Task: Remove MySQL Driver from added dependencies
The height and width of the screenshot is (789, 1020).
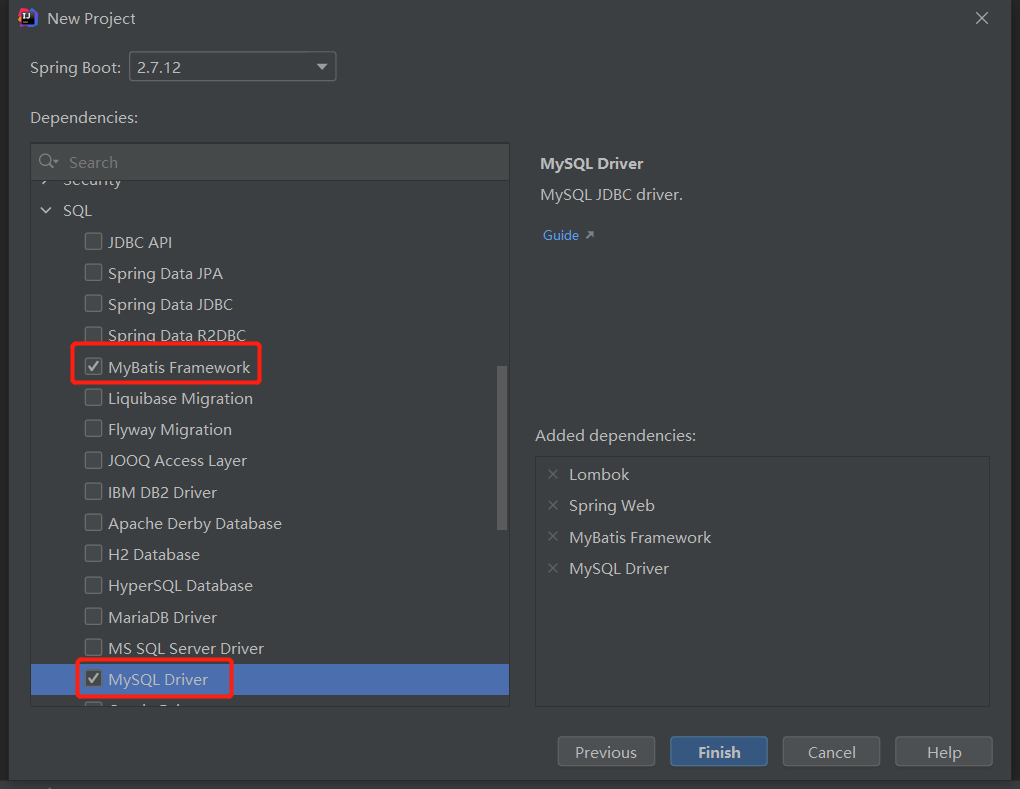Action: [x=553, y=568]
